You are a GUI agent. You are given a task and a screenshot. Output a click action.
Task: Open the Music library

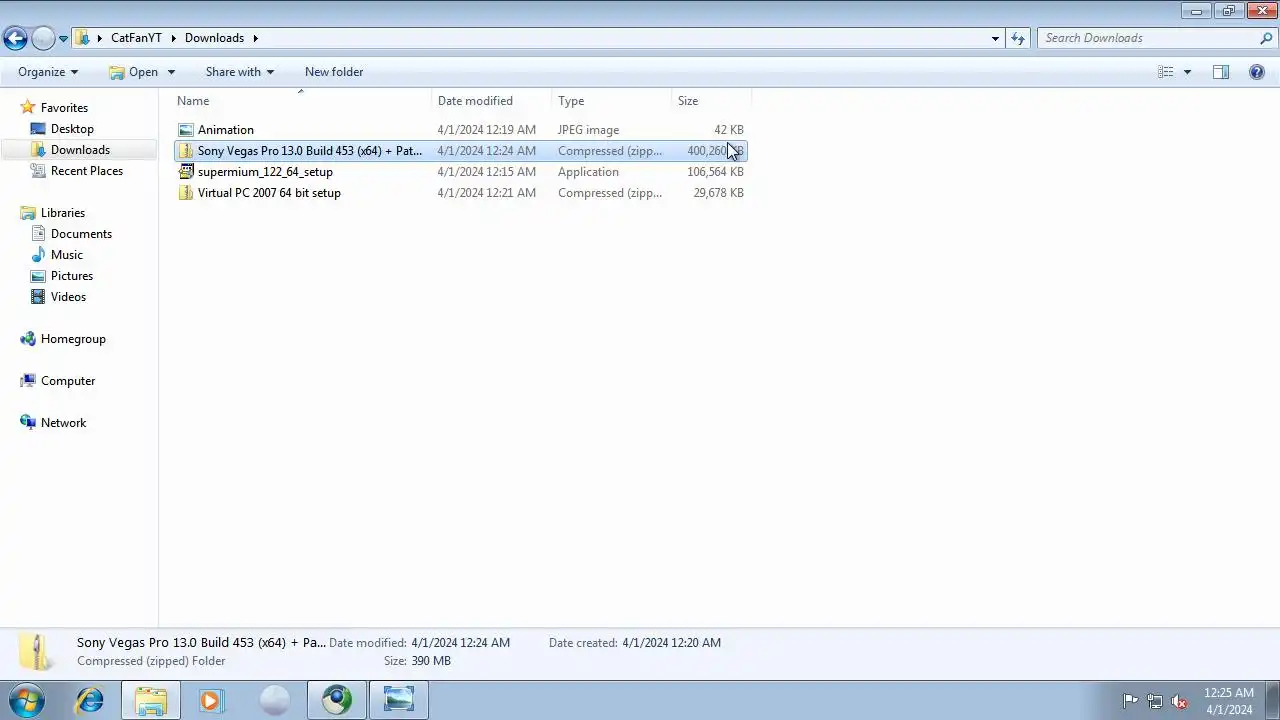coord(67,255)
